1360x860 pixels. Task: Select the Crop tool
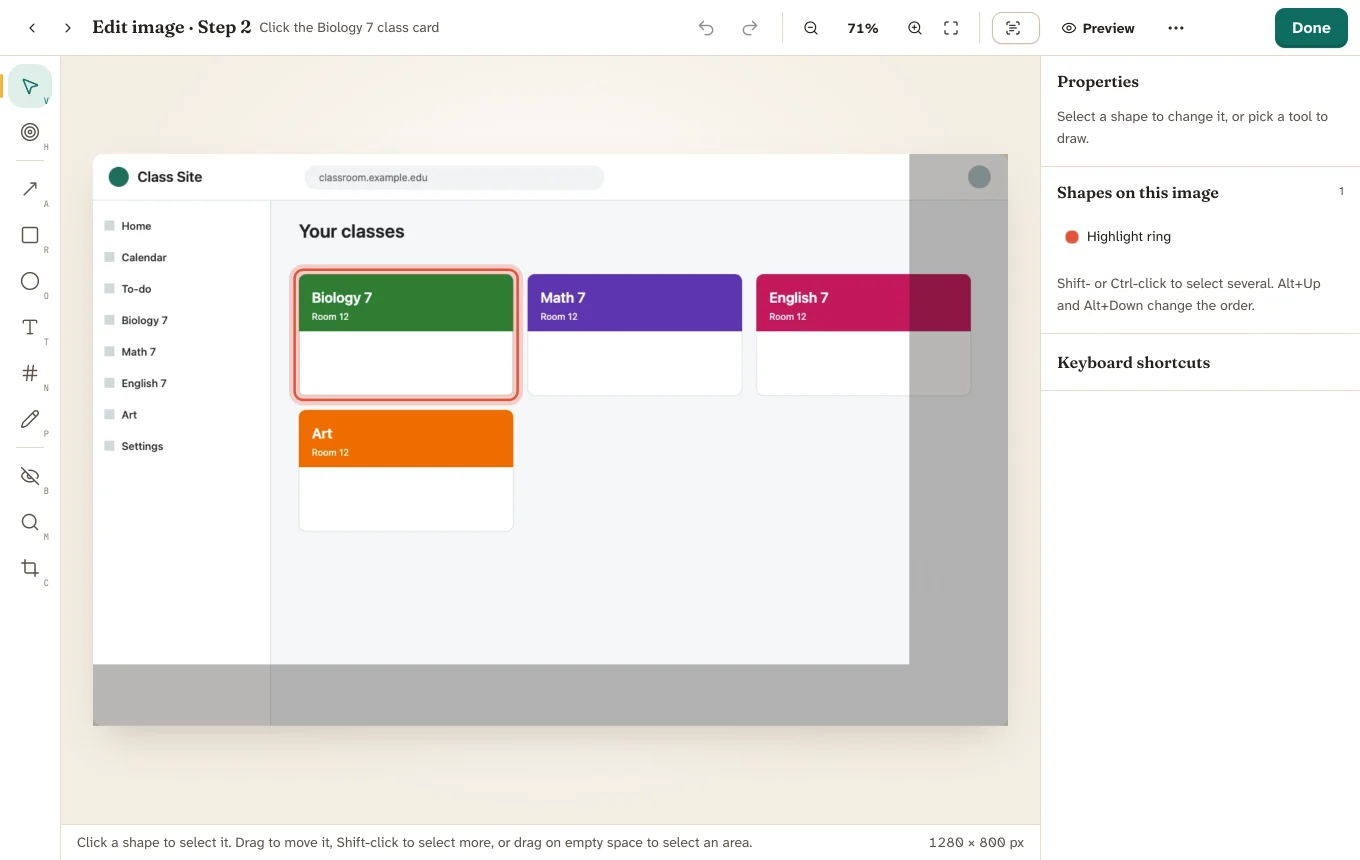tap(30, 568)
